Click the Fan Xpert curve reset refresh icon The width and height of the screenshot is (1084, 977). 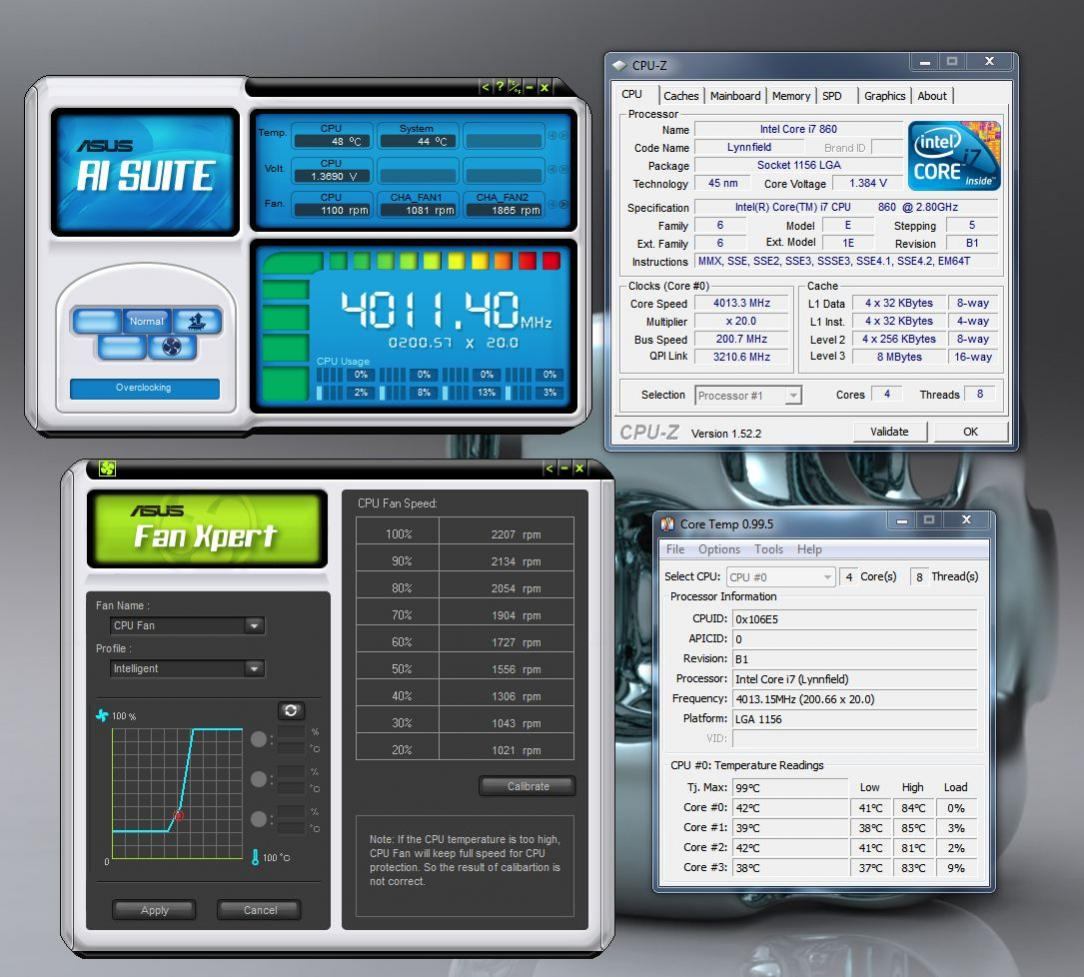coord(291,710)
